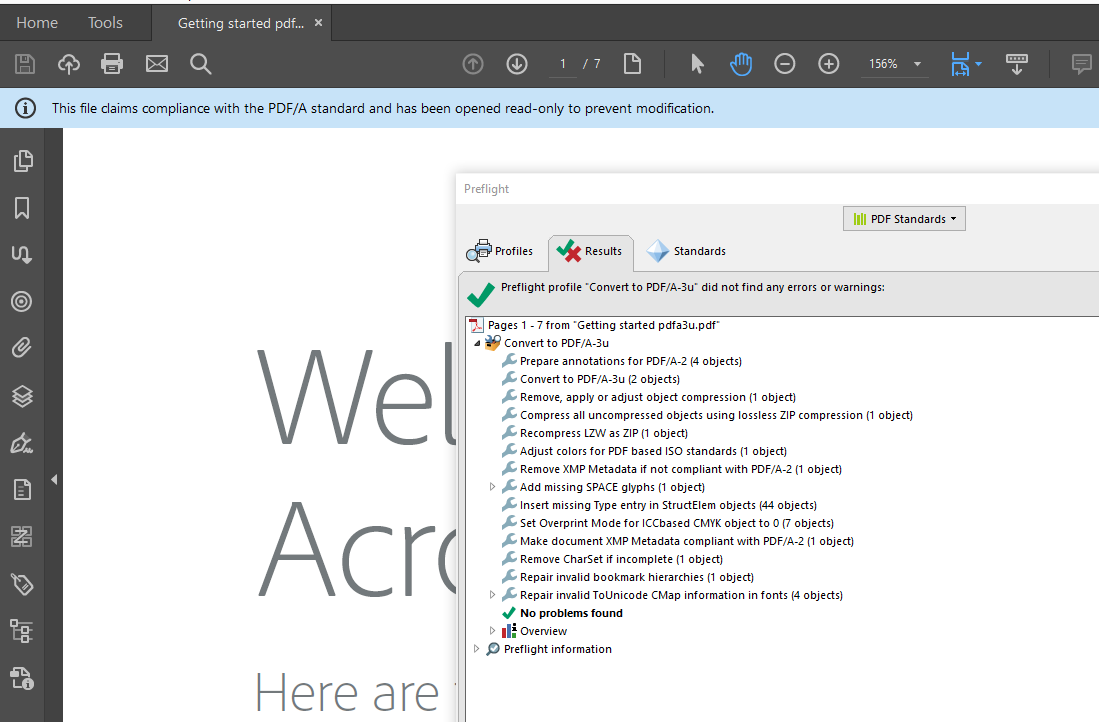1099x722 pixels.
Task: Expand the Preflight information node
Action: click(x=477, y=649)
